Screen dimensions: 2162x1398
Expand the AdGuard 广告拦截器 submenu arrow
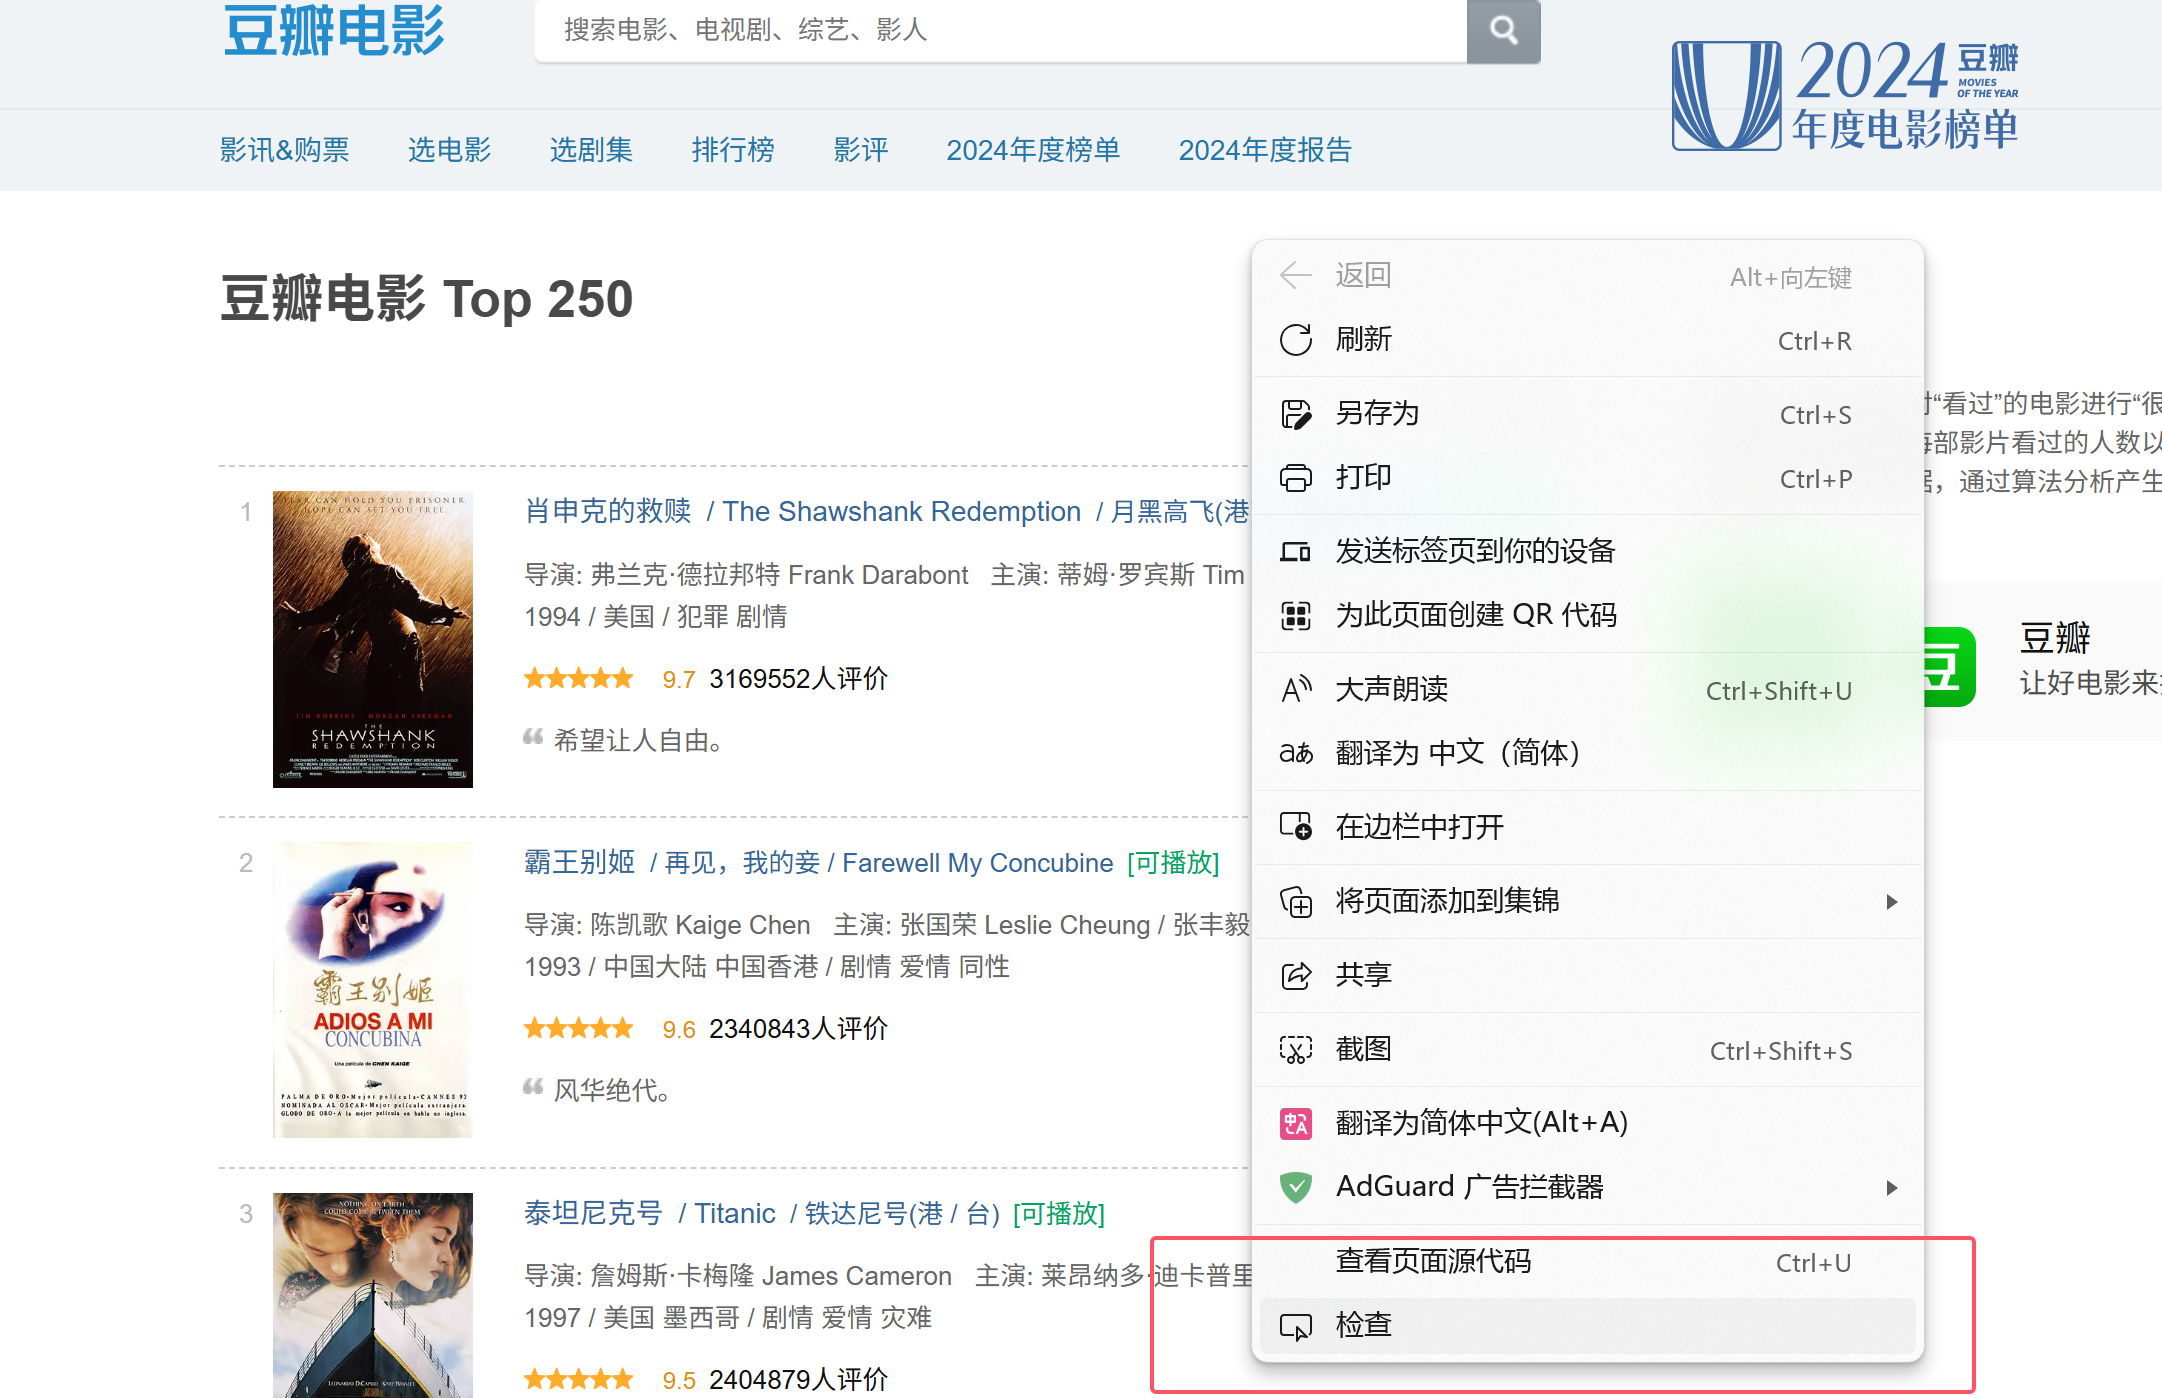1891,1188
